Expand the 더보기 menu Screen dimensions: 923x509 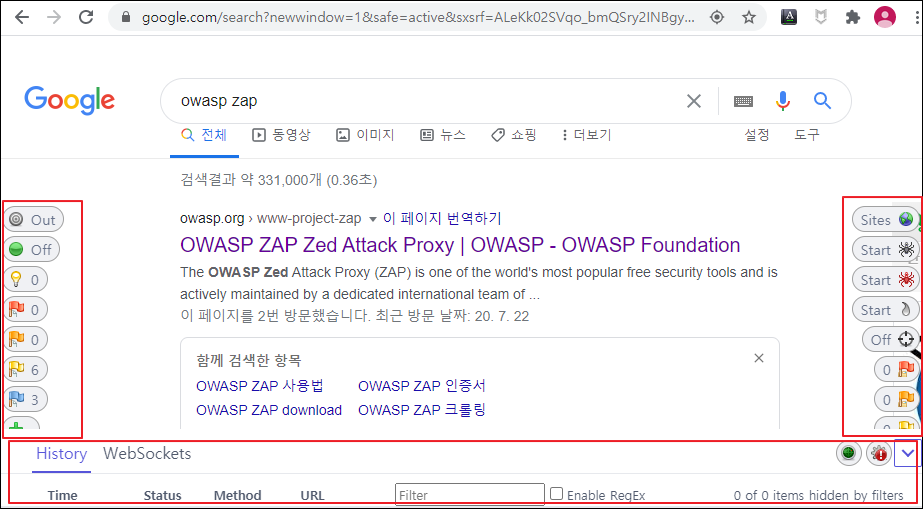click(586, 135)
